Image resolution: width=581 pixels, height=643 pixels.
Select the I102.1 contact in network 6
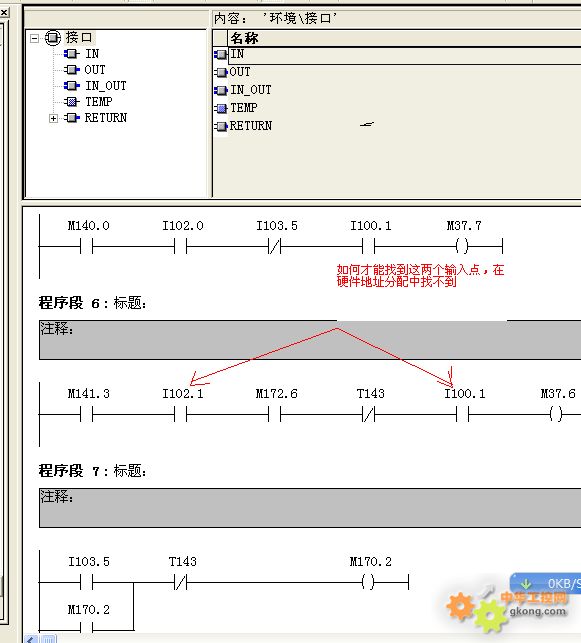pyautogui.click(x=181, y=415)
